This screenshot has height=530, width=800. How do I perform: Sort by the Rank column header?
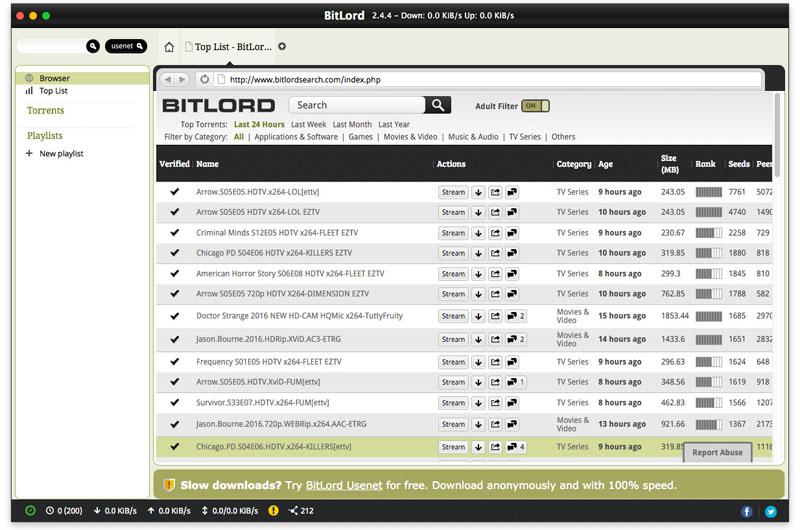point(705,164)
